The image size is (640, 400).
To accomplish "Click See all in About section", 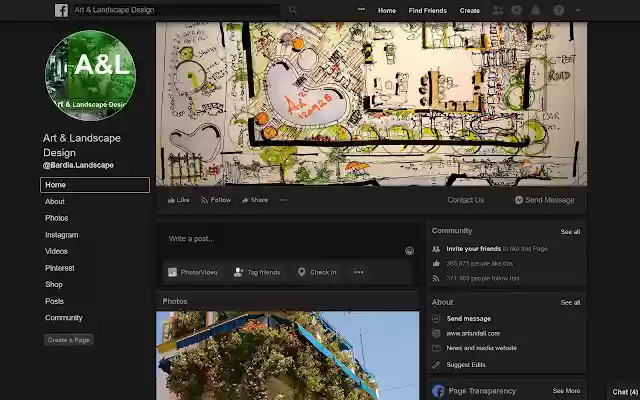I will coord(570,303).
